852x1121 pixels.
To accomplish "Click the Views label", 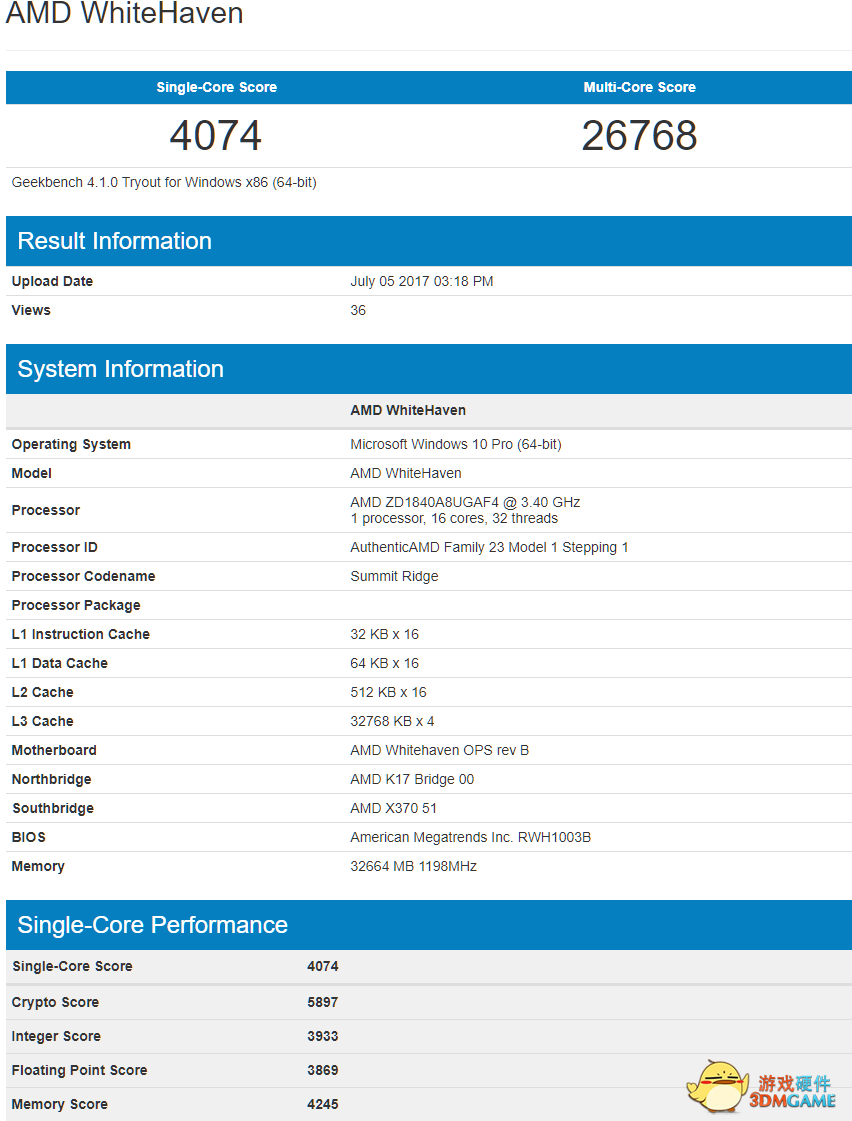I will 31,310.
